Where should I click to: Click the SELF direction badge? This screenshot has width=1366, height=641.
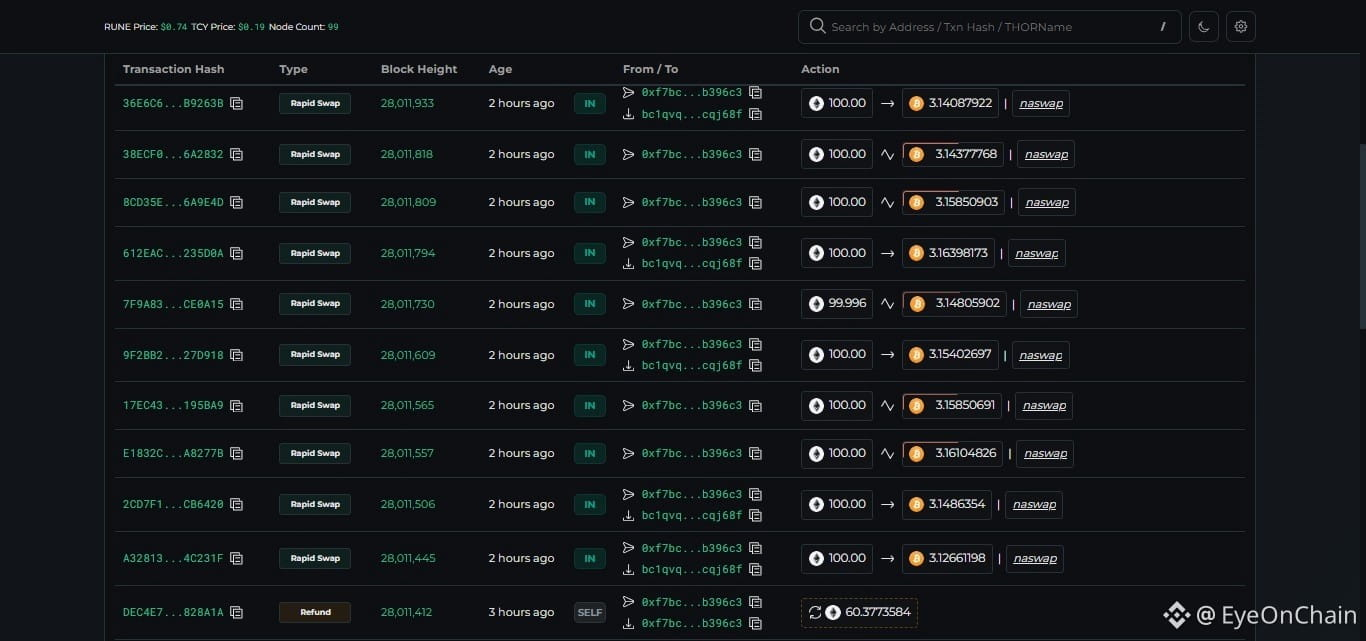tap(590, 612)
